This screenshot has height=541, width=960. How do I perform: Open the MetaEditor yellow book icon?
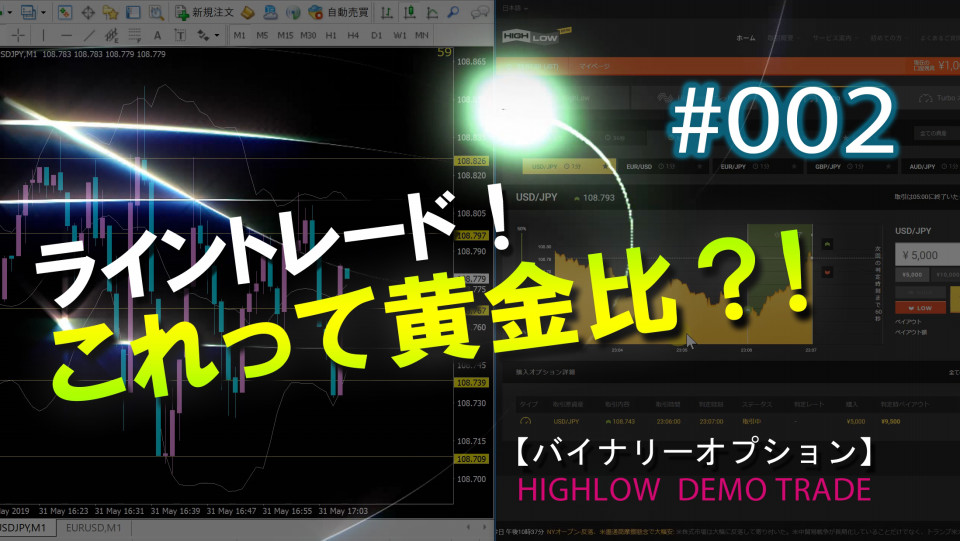pyautogui.click(x=247, y=12)
